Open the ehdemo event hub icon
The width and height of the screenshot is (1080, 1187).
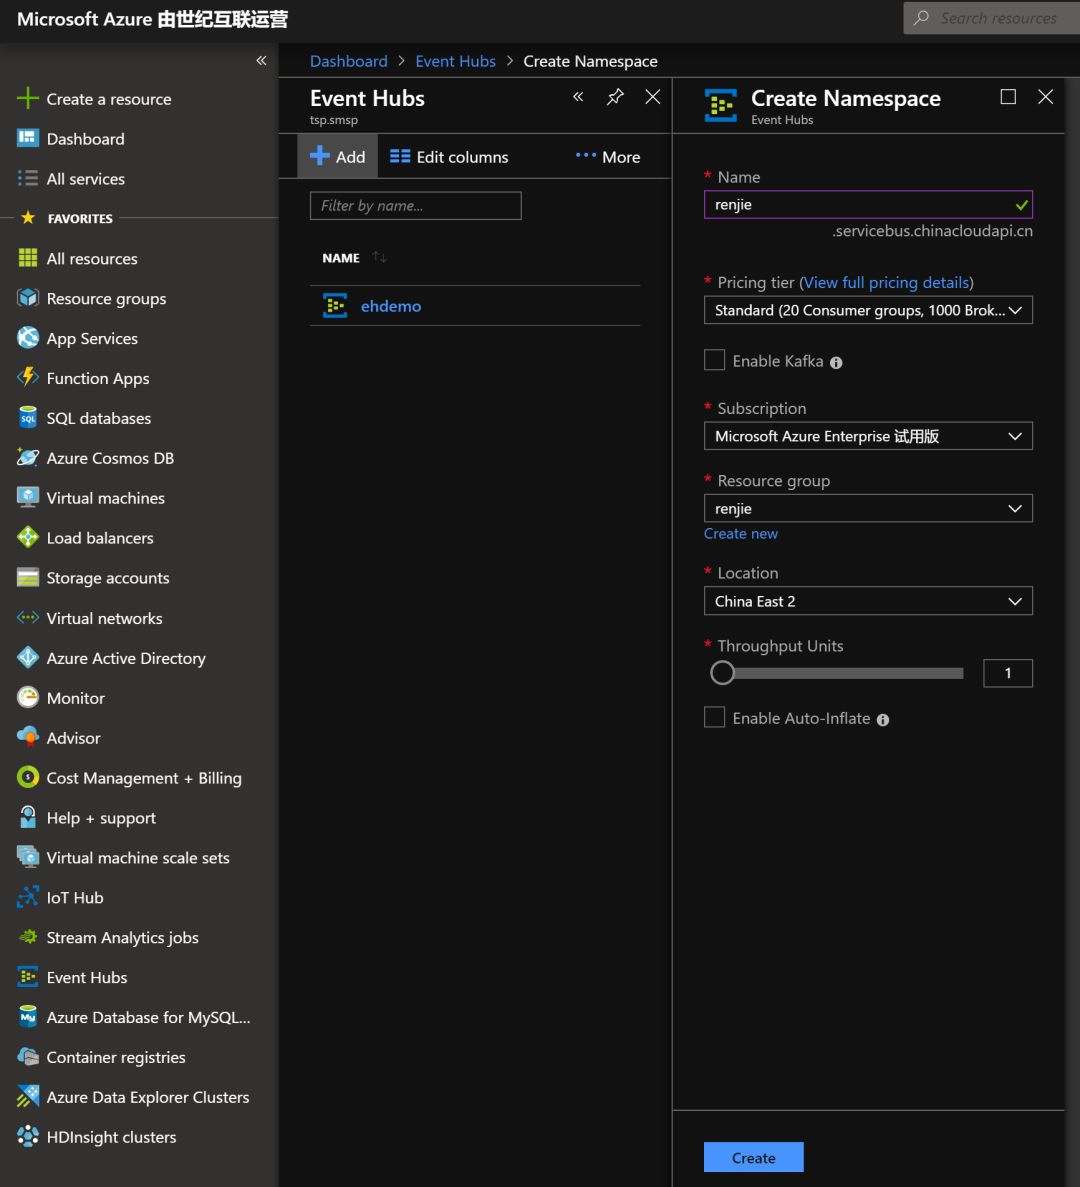point(335,306)
